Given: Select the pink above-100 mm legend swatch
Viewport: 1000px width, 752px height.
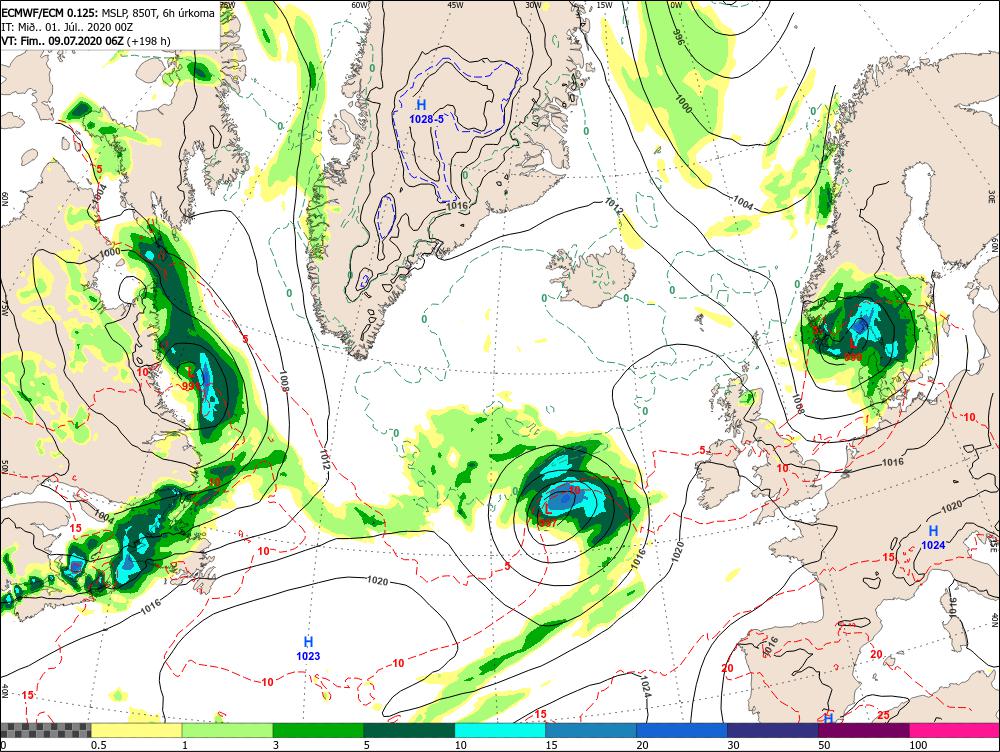Looking at the screenshot, I should click(x=954, y=730).
